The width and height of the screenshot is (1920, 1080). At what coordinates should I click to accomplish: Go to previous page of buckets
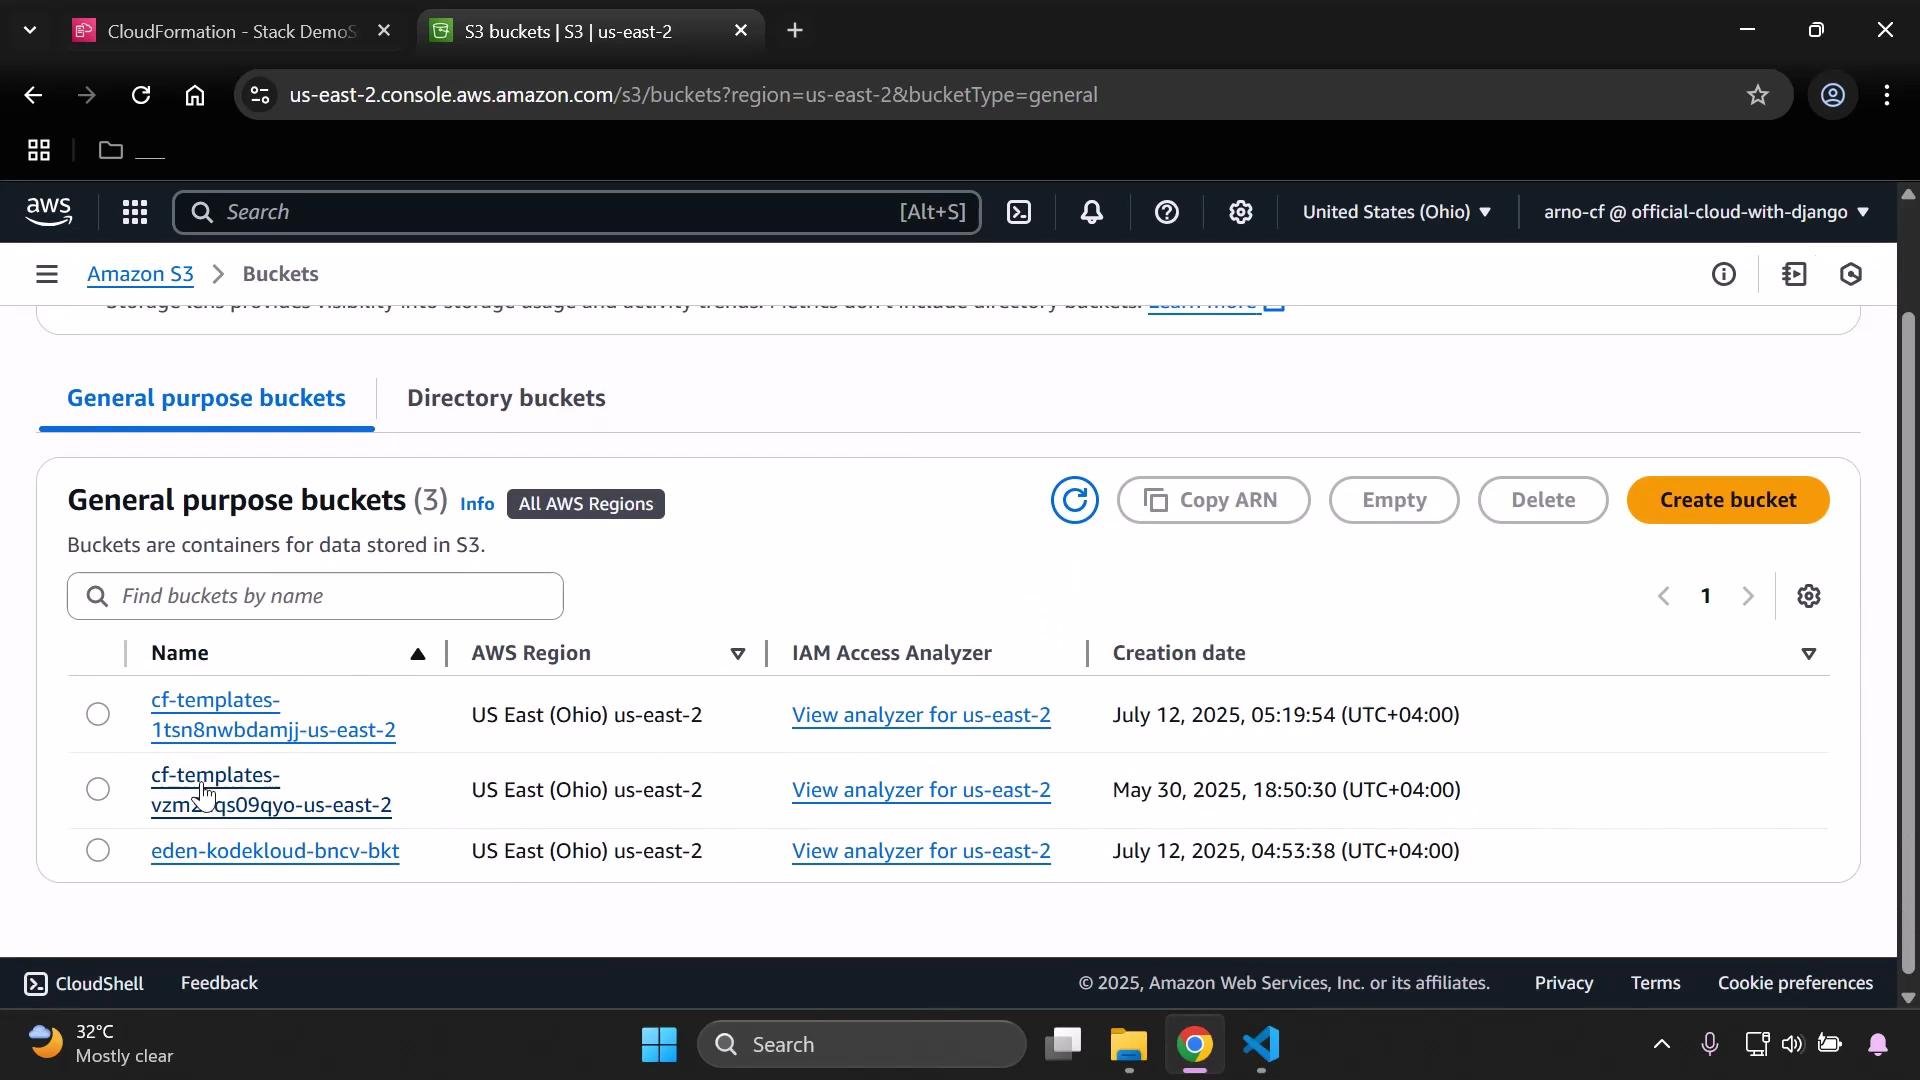click(x=1664, y=596)
